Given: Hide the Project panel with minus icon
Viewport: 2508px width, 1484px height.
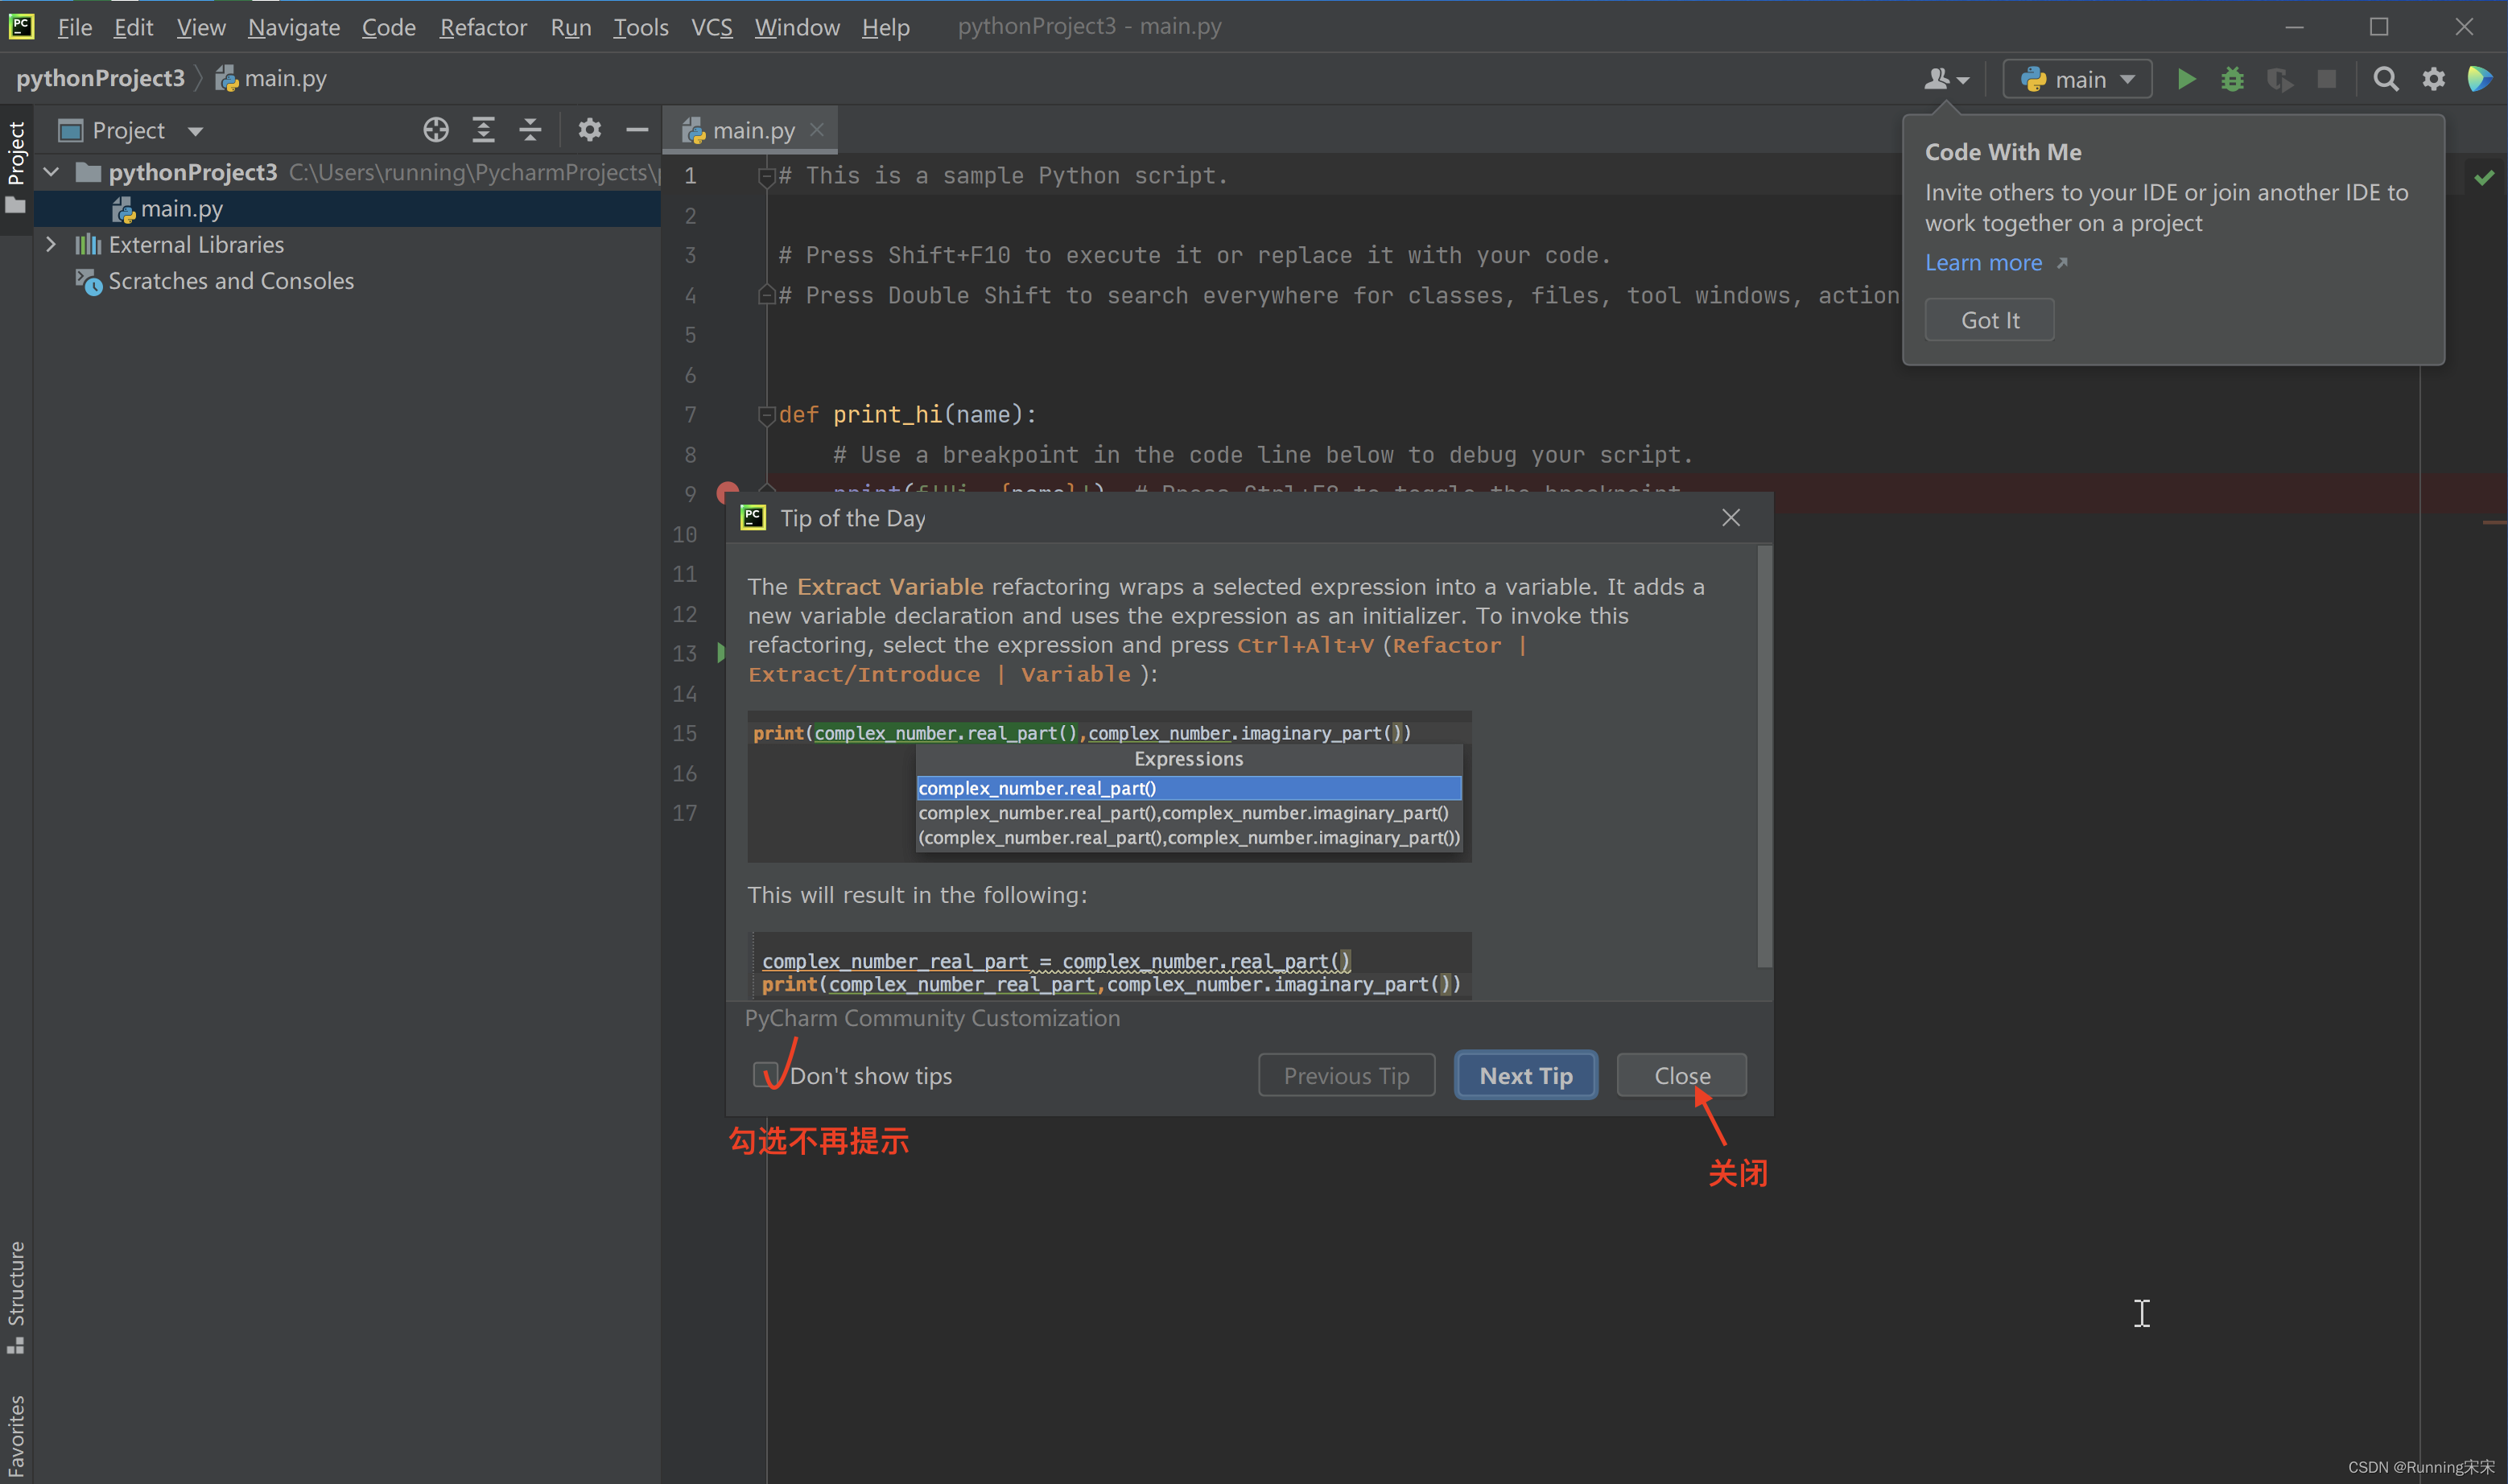Looking at the screenshot, I should [637, 130].
